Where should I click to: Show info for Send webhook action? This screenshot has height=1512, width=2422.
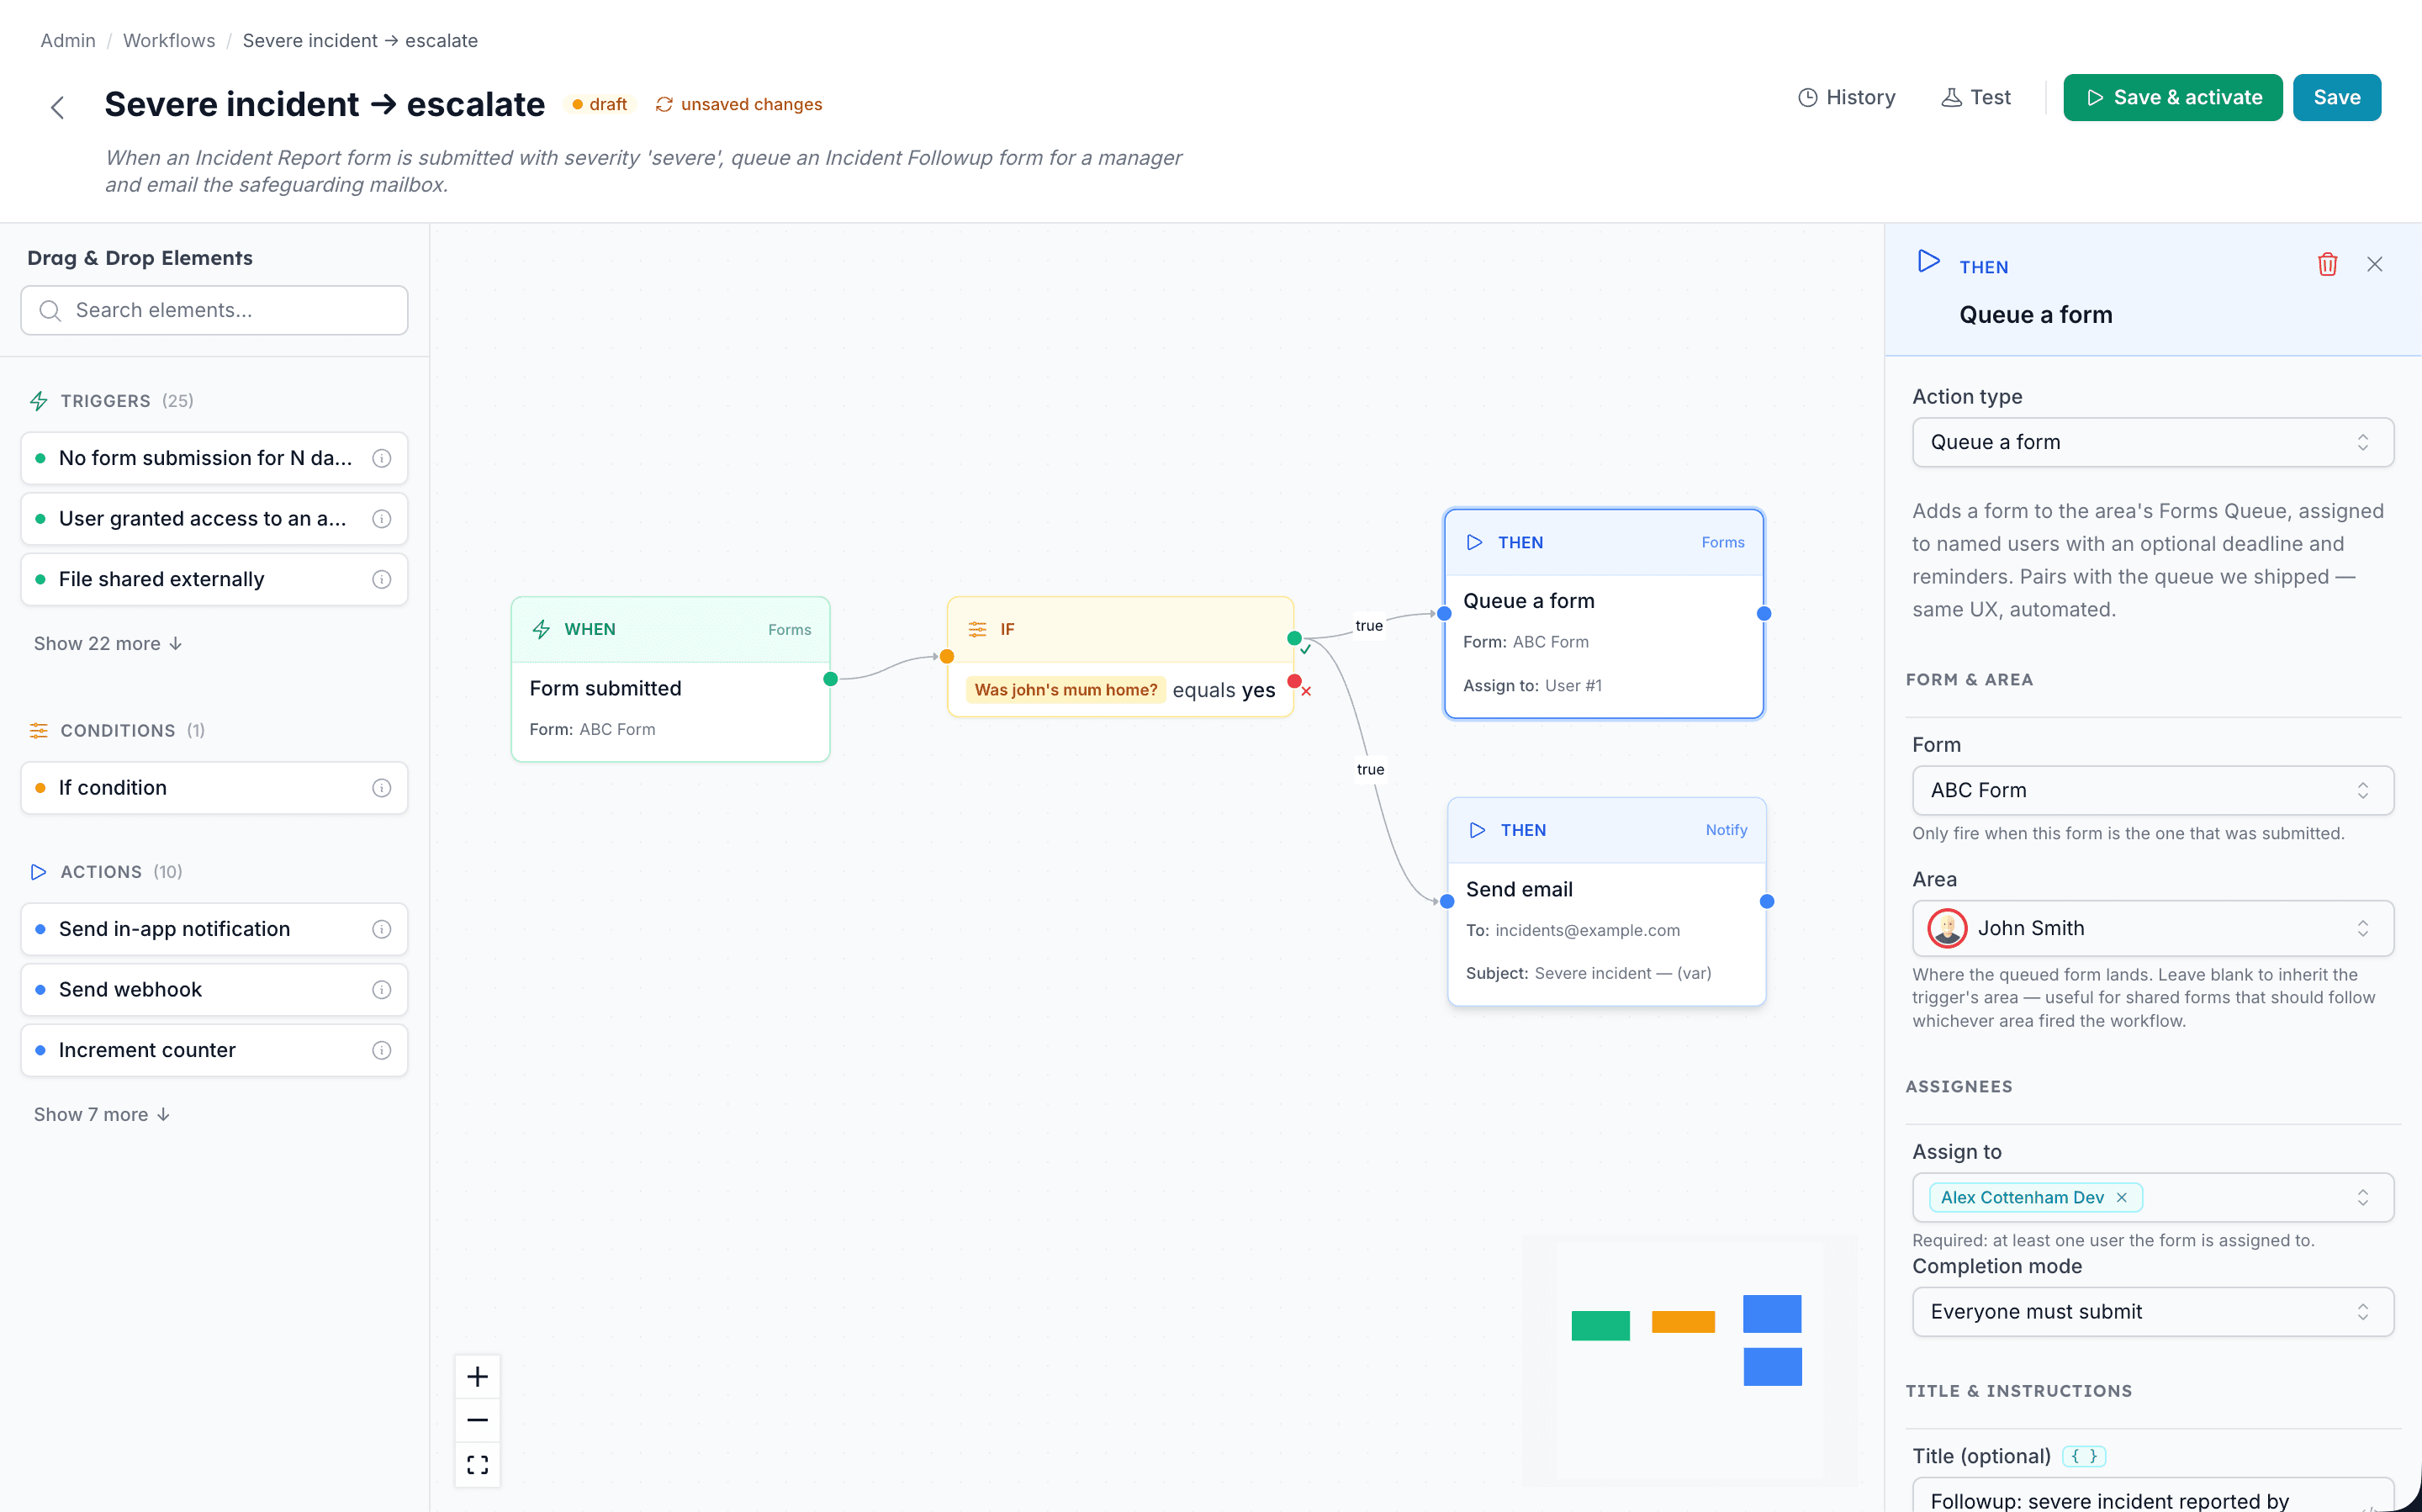pyautogui.click(x=381, y=990)
